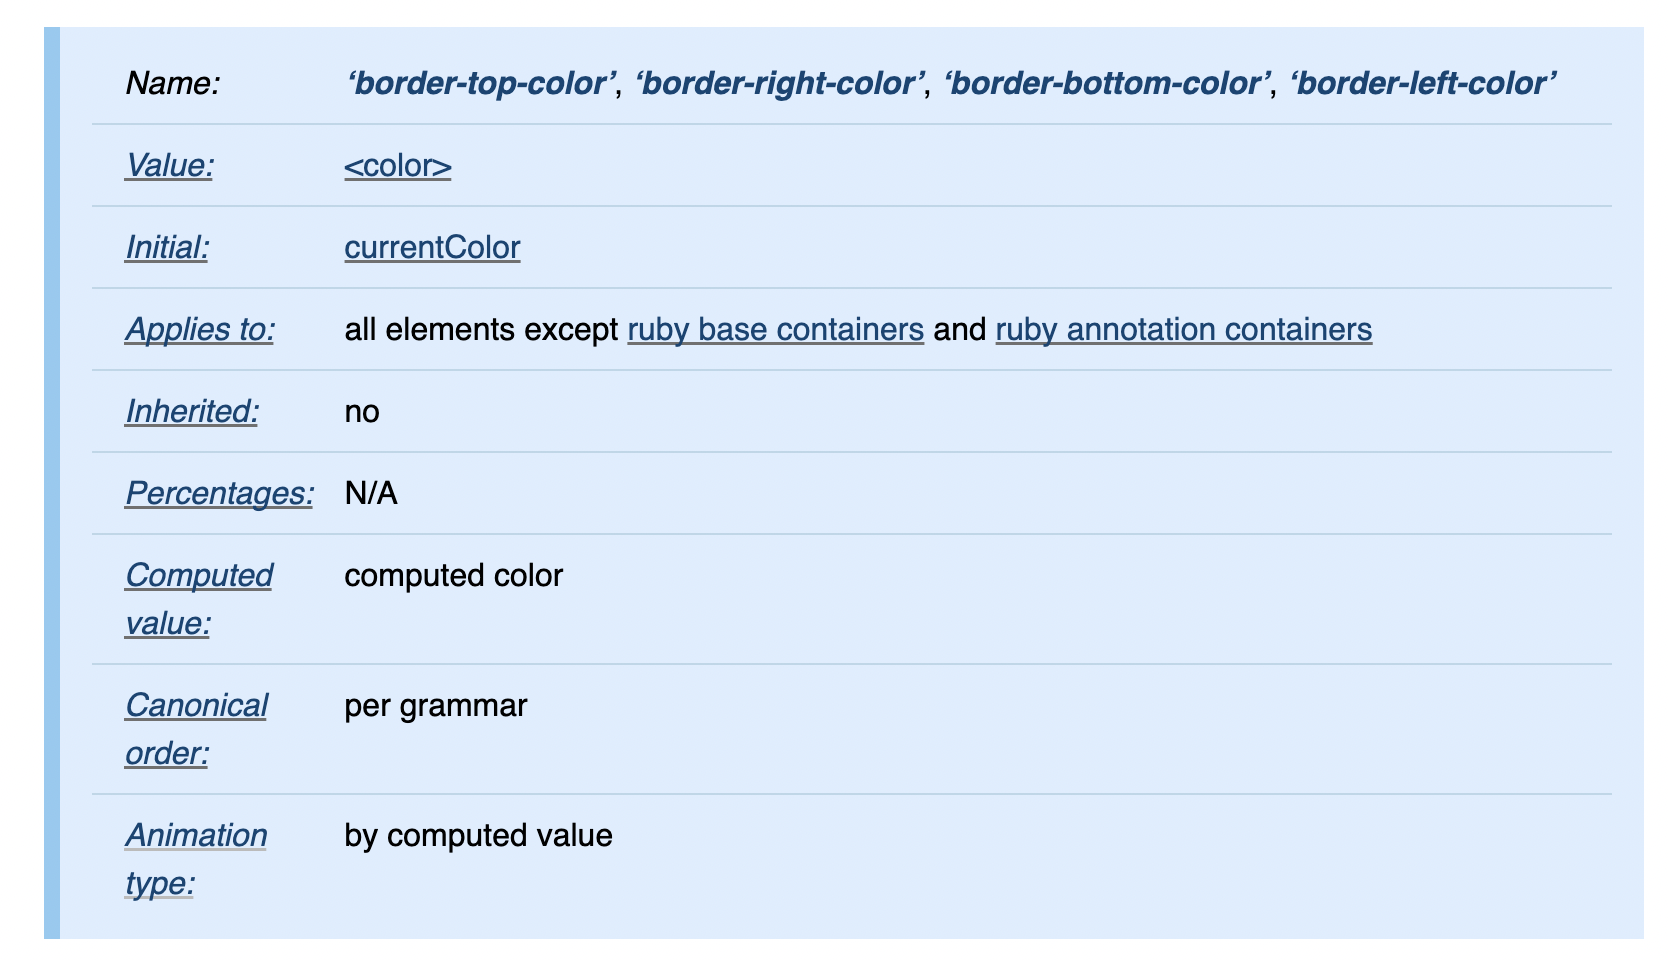Viewport: 1668px width, 960px height.
Task: Click the 'Name:' row label
Action: [x=173, y=83]
